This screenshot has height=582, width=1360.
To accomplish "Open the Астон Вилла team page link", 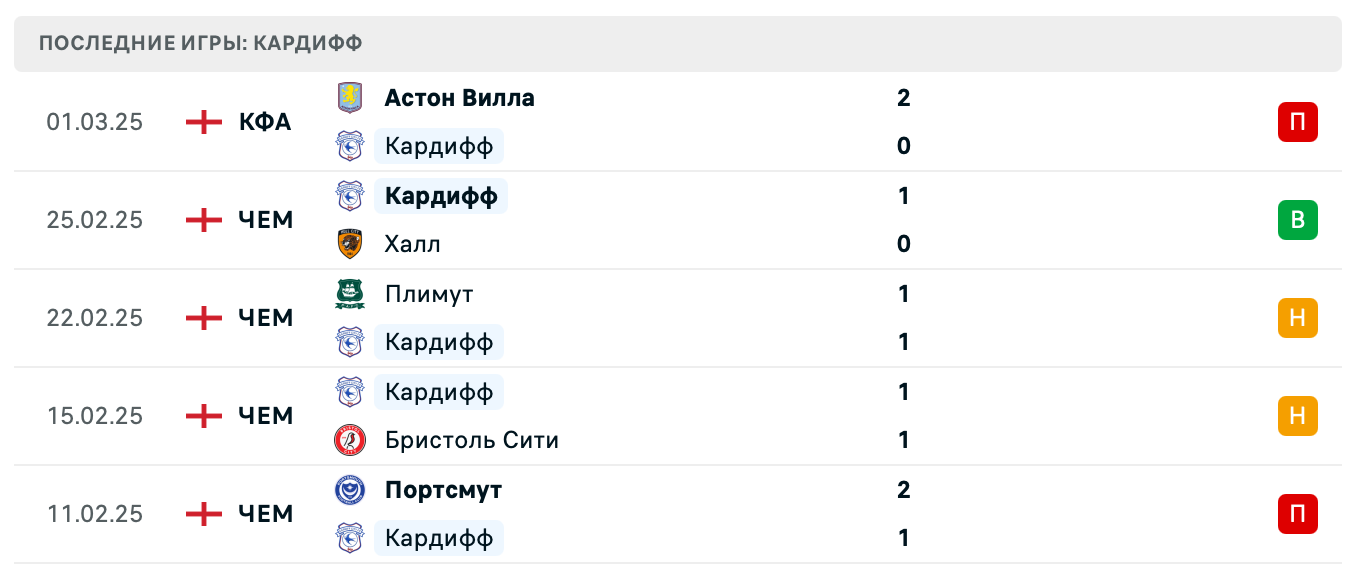I will (x=459, y=97).
